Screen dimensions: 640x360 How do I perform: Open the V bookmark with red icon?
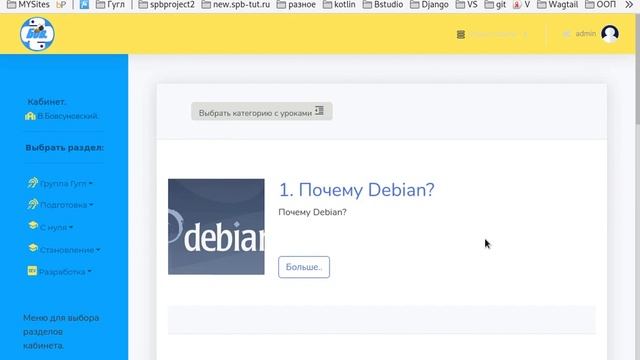coord(521,5)
